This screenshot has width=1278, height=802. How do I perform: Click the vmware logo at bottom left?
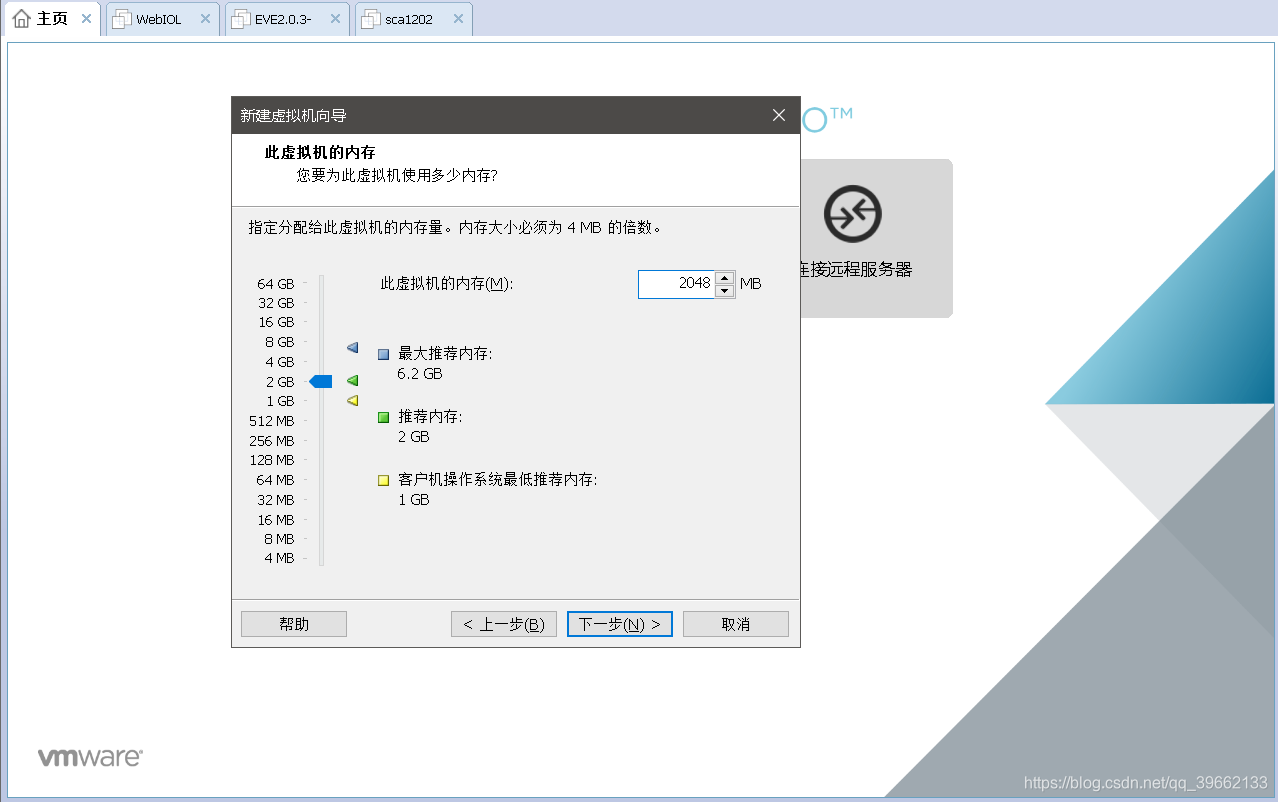pyautogui.click(x=90, y=757)
